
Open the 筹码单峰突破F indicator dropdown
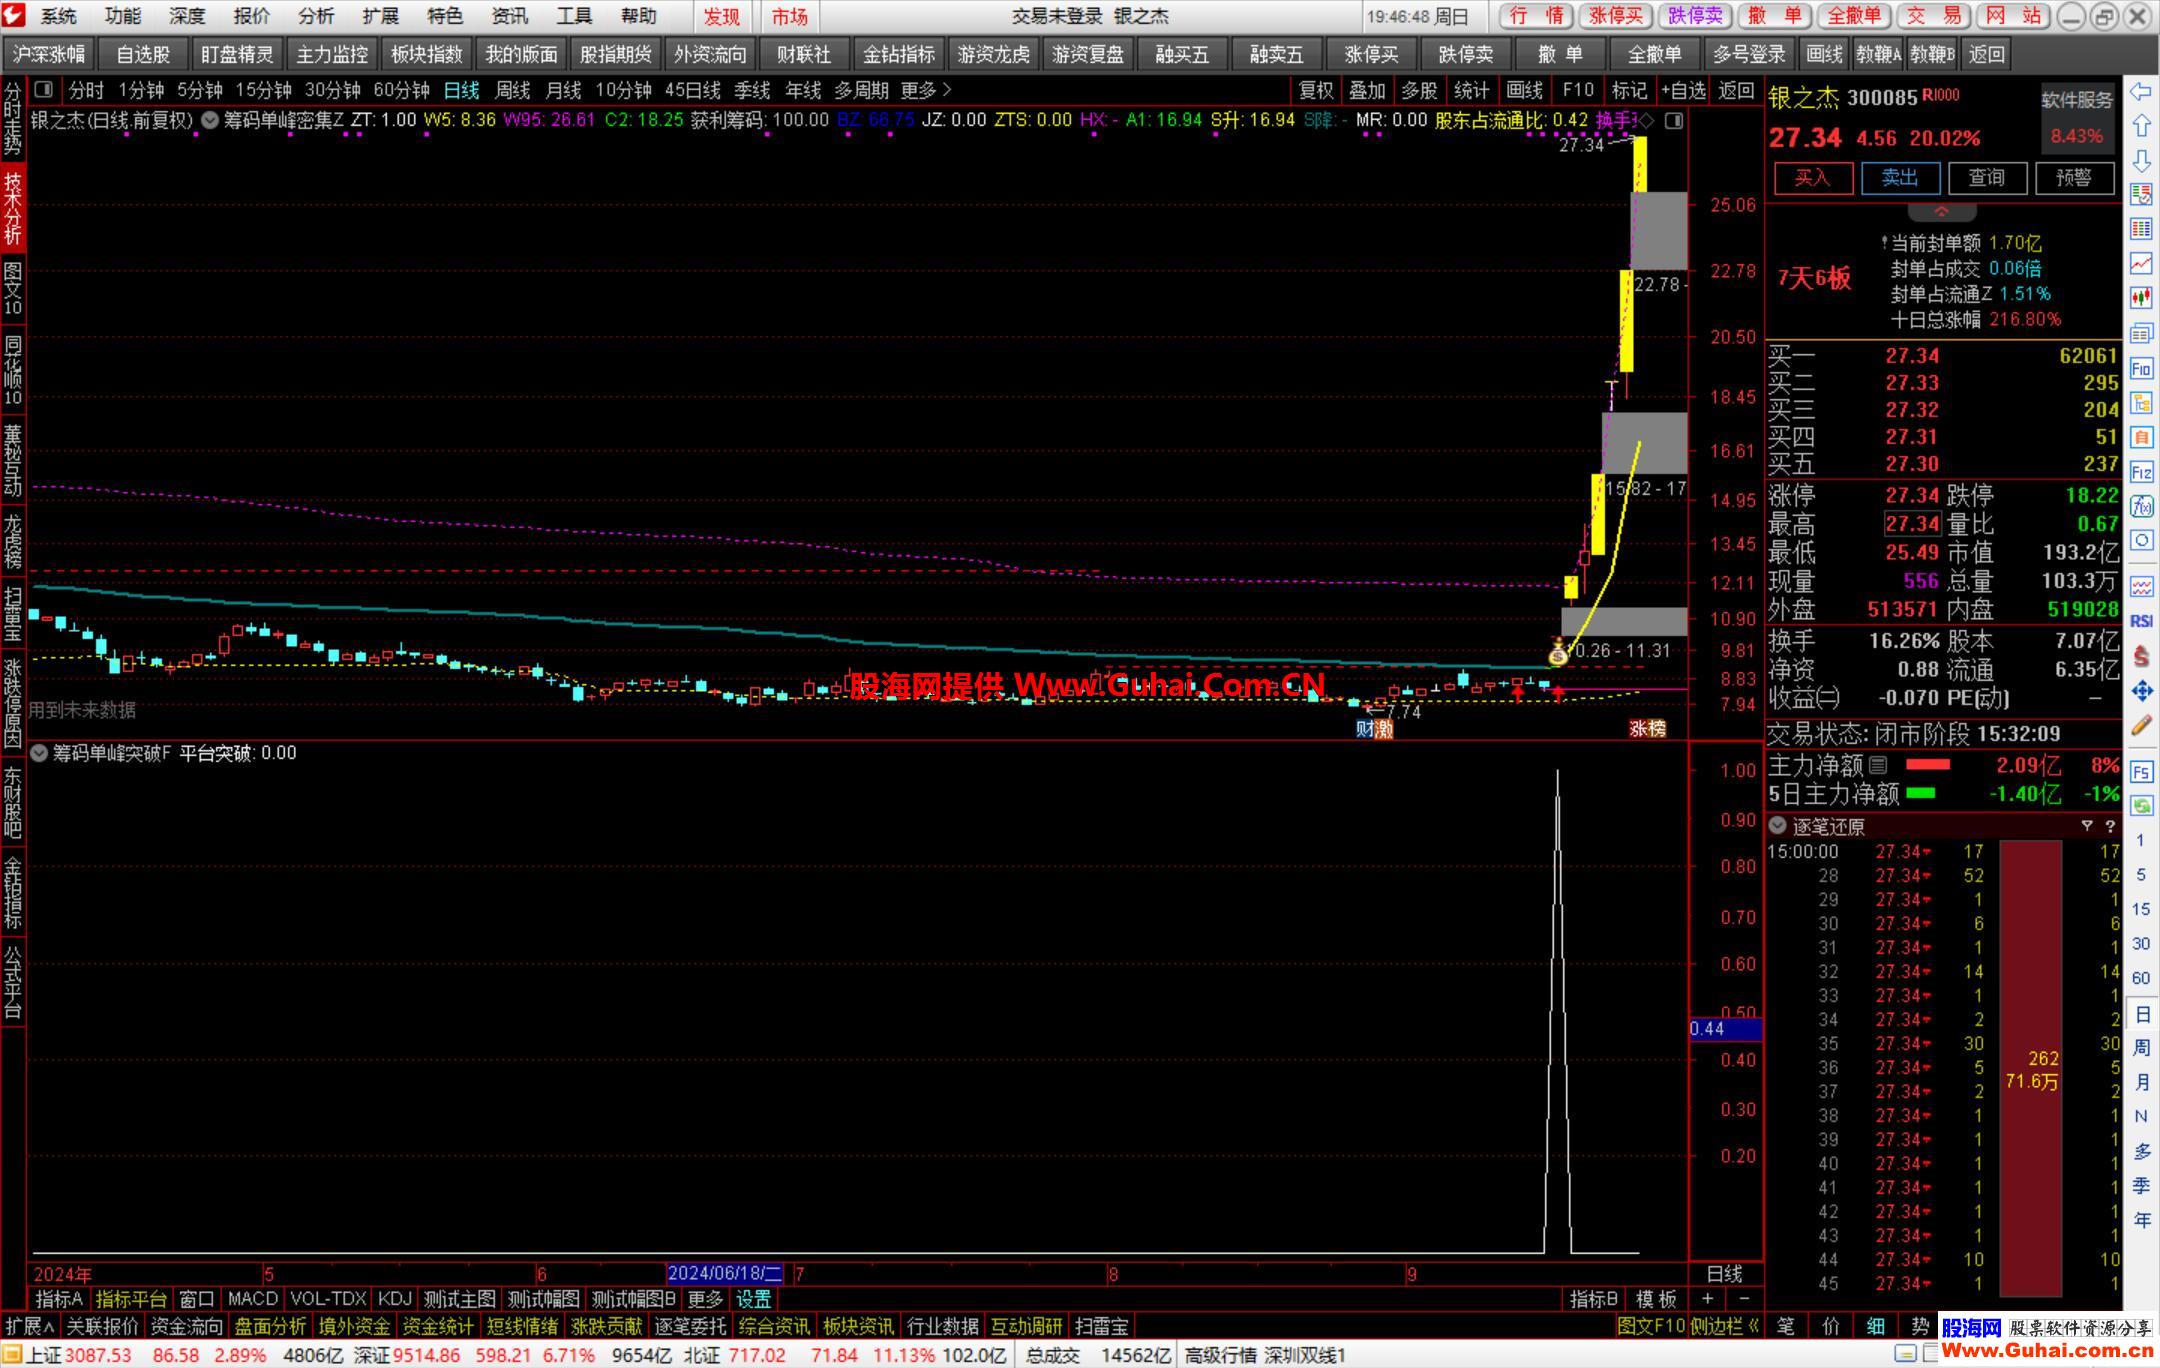point(39,753)
